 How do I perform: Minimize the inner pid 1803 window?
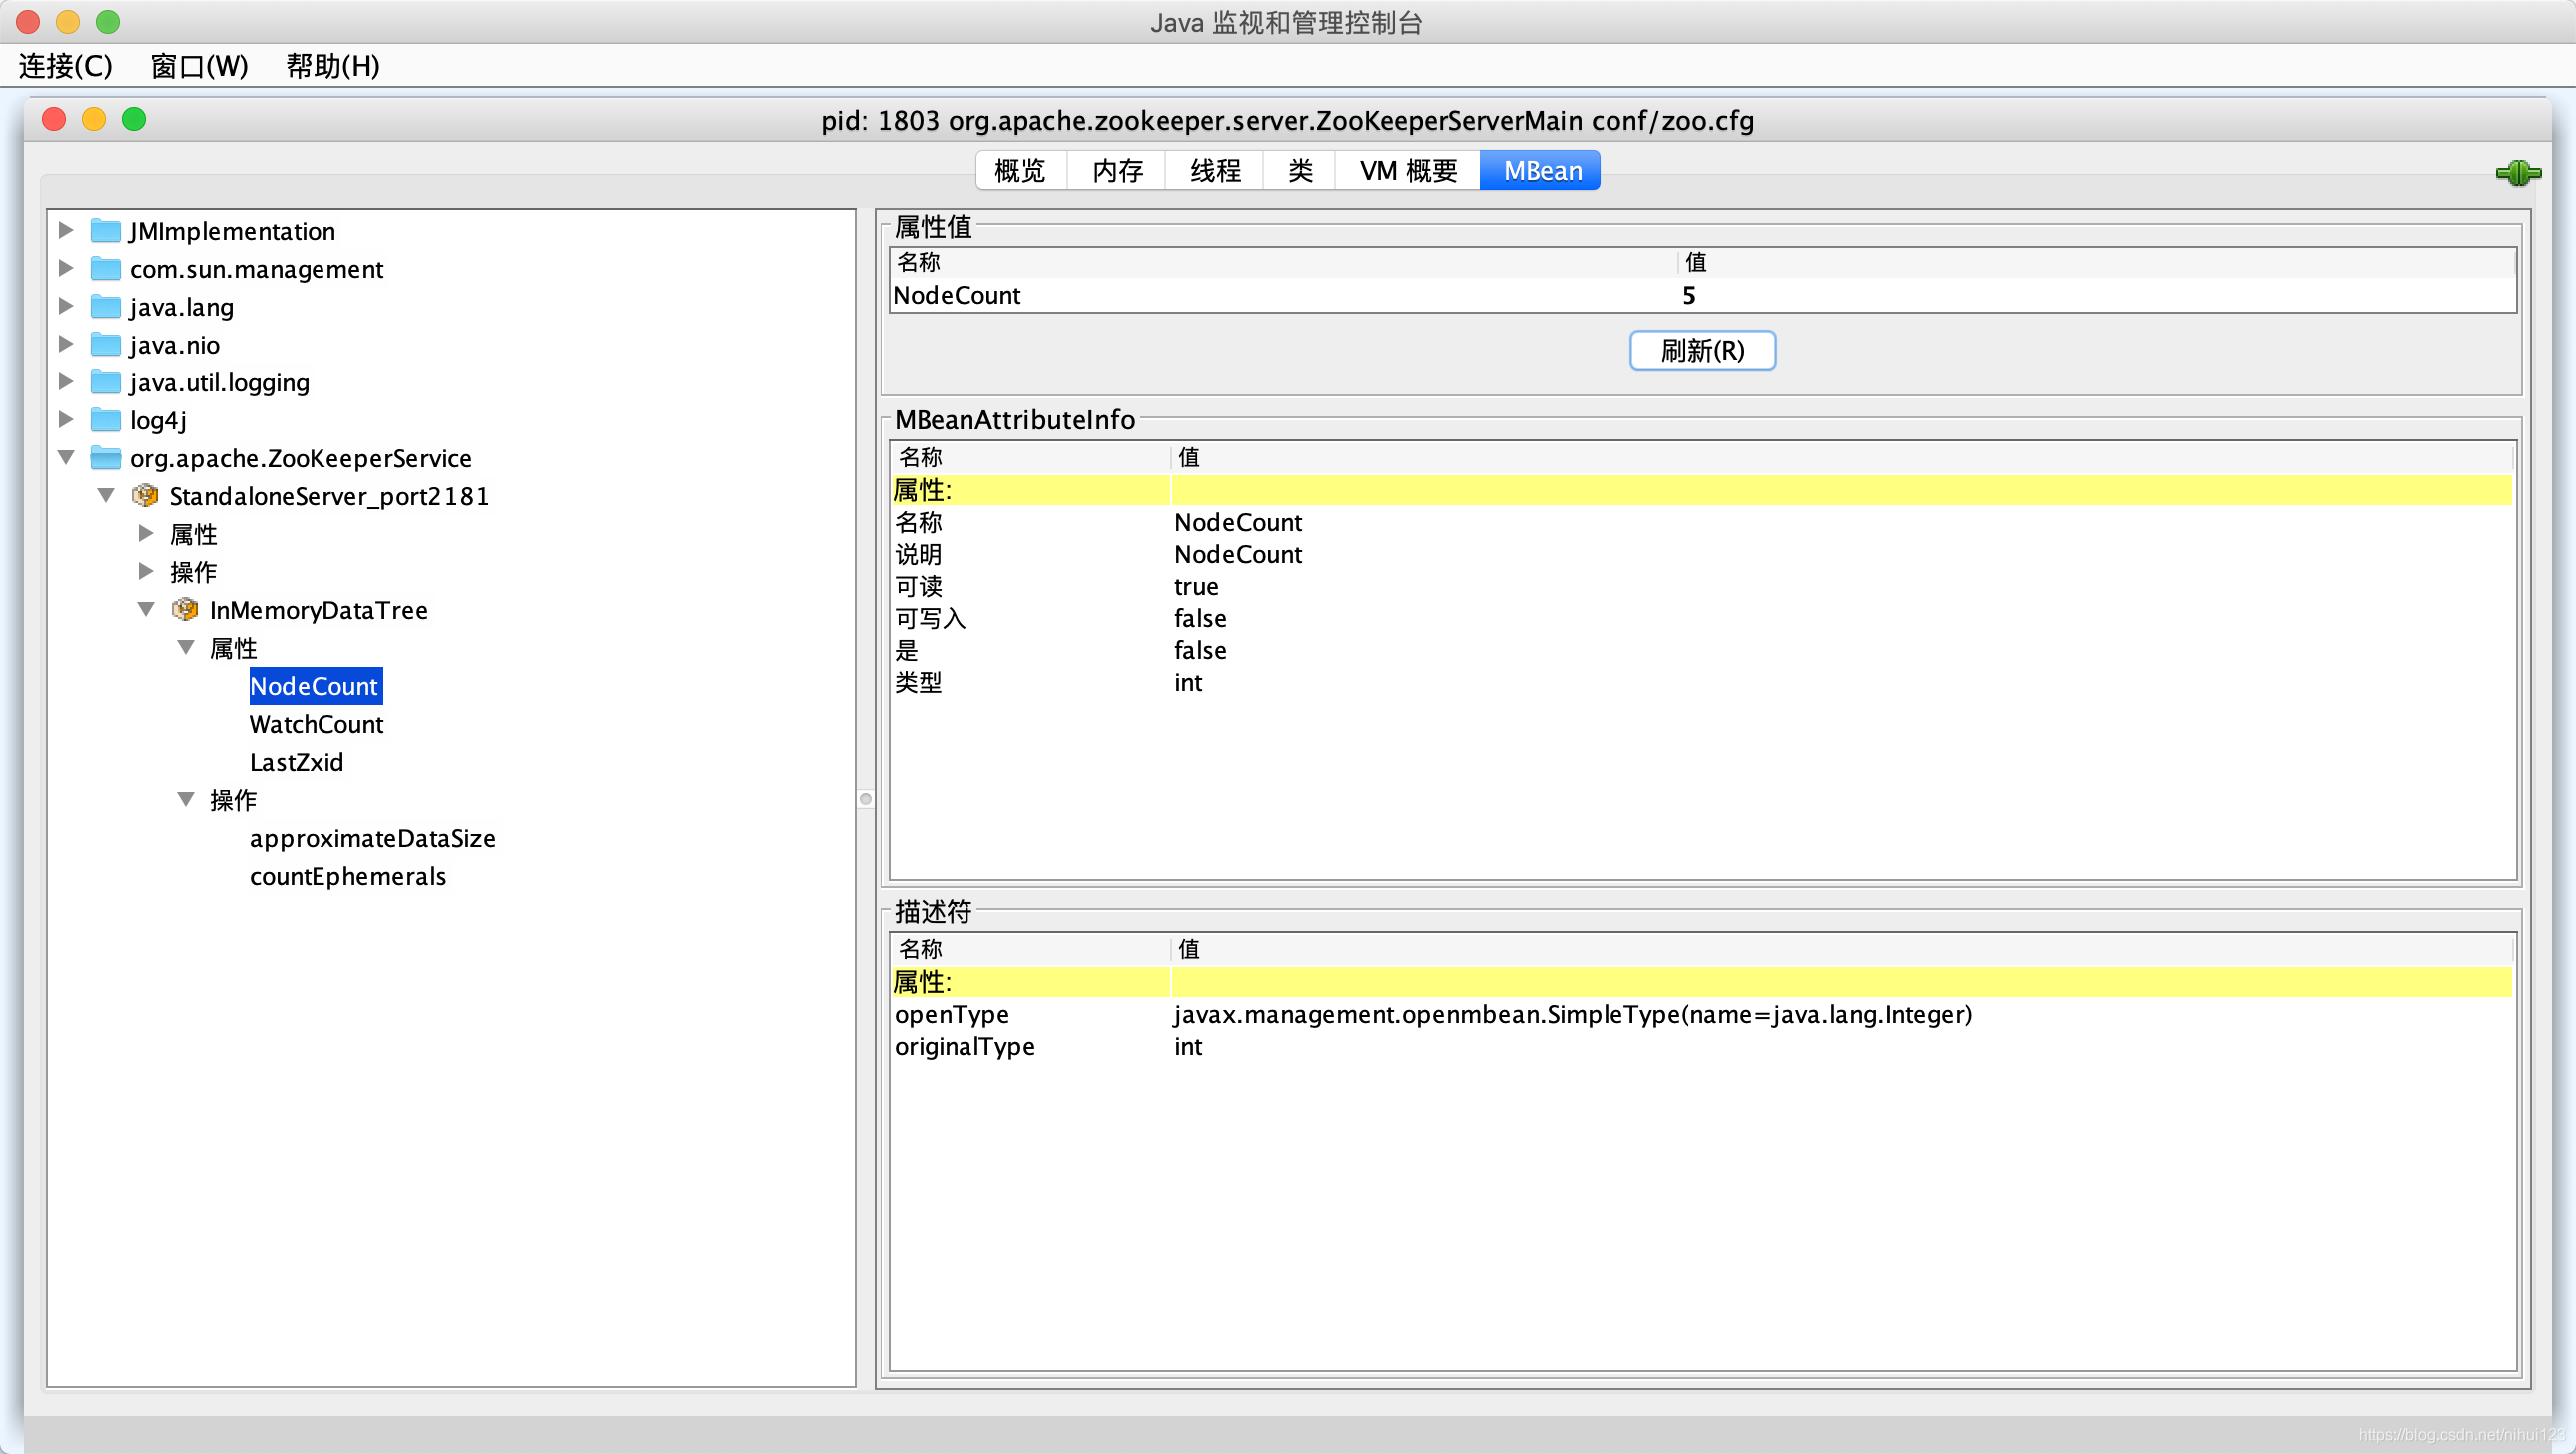point(94,119)
